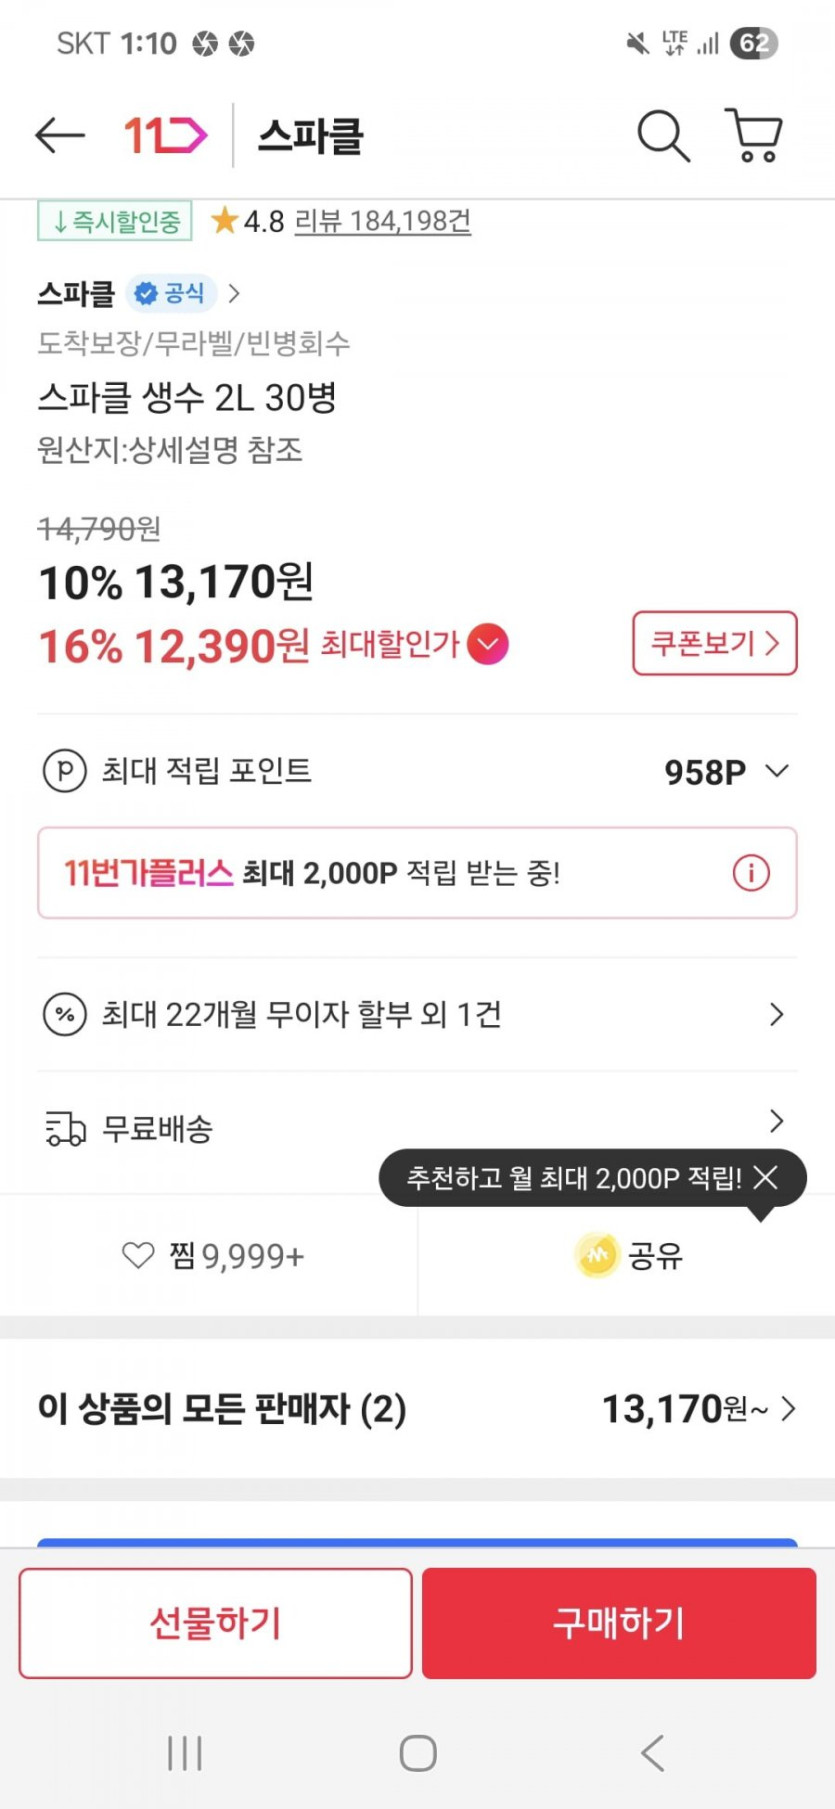Screen dimensions: 835x1809
Task: Expand the 무료배송 shipping row
Action: tap(776, 1122)
